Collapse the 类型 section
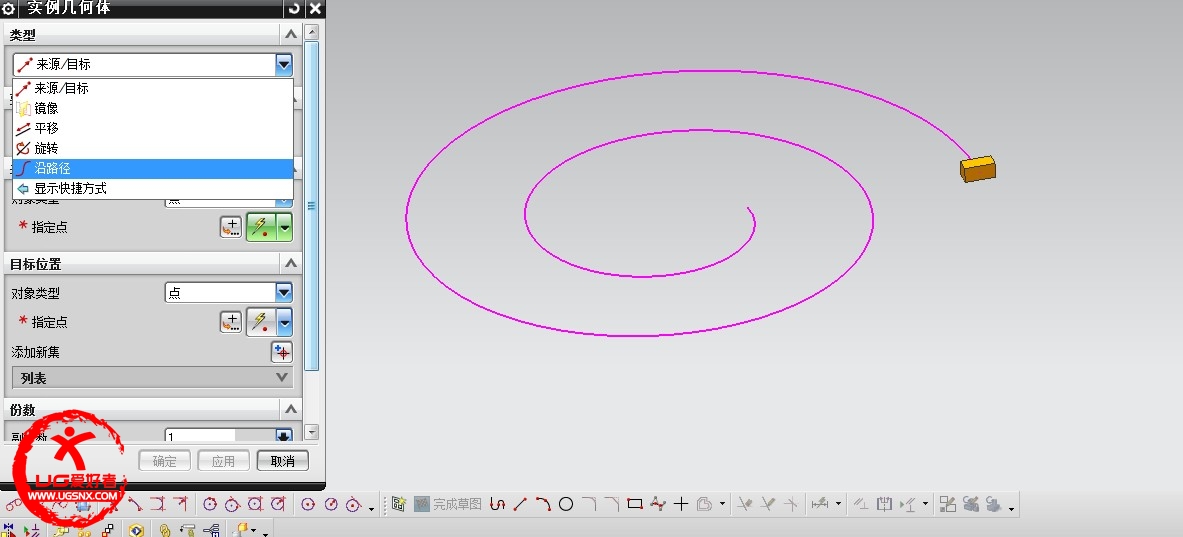The height and width of the screenshot is (537, 1183). click(290, 35)
